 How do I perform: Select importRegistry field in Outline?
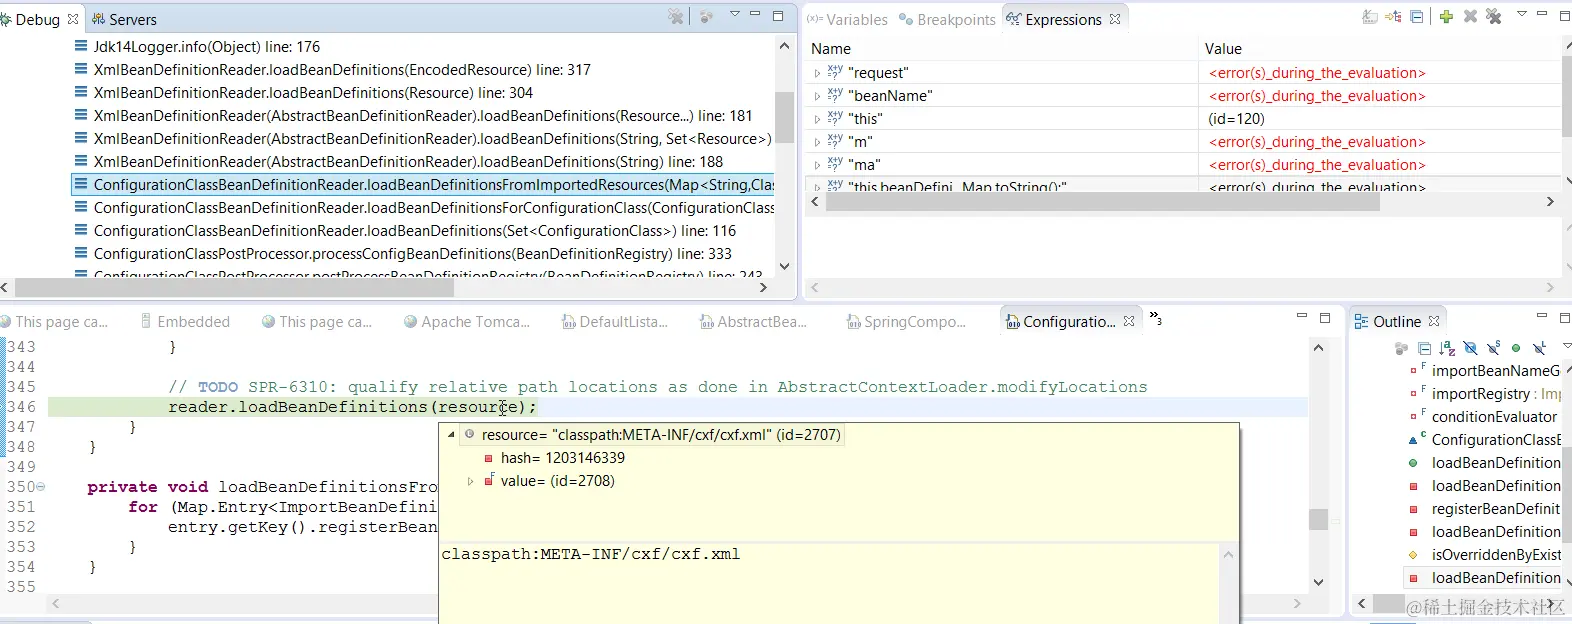pos(1485,393)
